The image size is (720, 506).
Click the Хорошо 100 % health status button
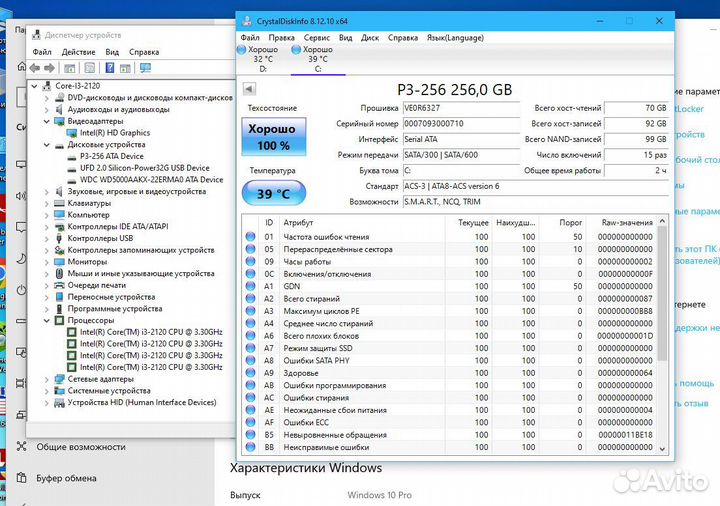(x=274, y=137)
